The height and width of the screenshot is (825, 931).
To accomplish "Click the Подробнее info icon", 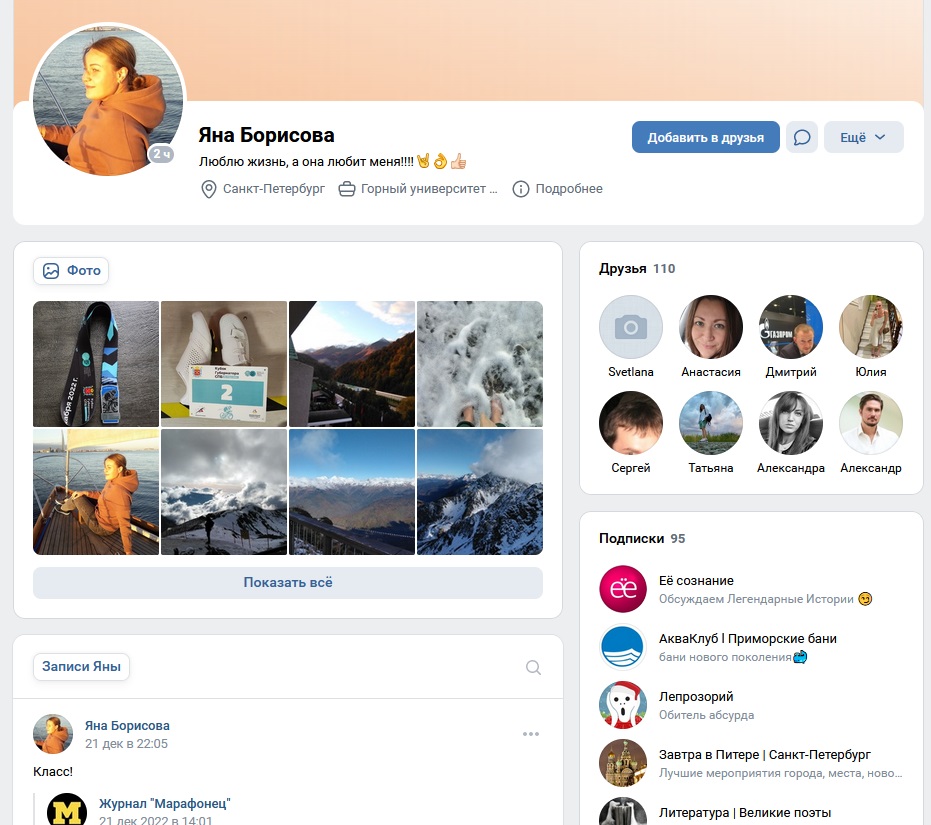I will (x=521, y=189).
